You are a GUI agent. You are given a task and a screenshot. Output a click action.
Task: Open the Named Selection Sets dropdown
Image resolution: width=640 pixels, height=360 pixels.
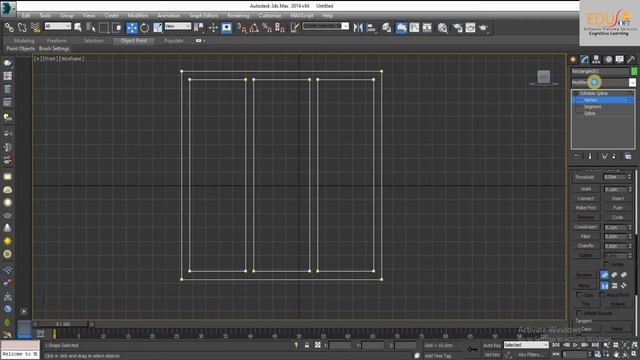click(326, 26)
